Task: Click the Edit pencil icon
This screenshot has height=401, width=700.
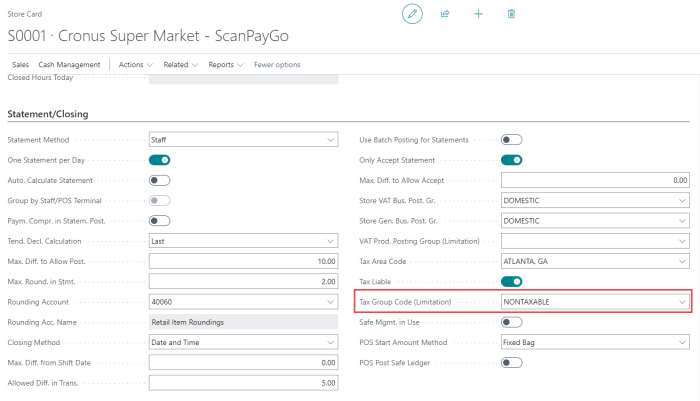Action: point(412,14)
